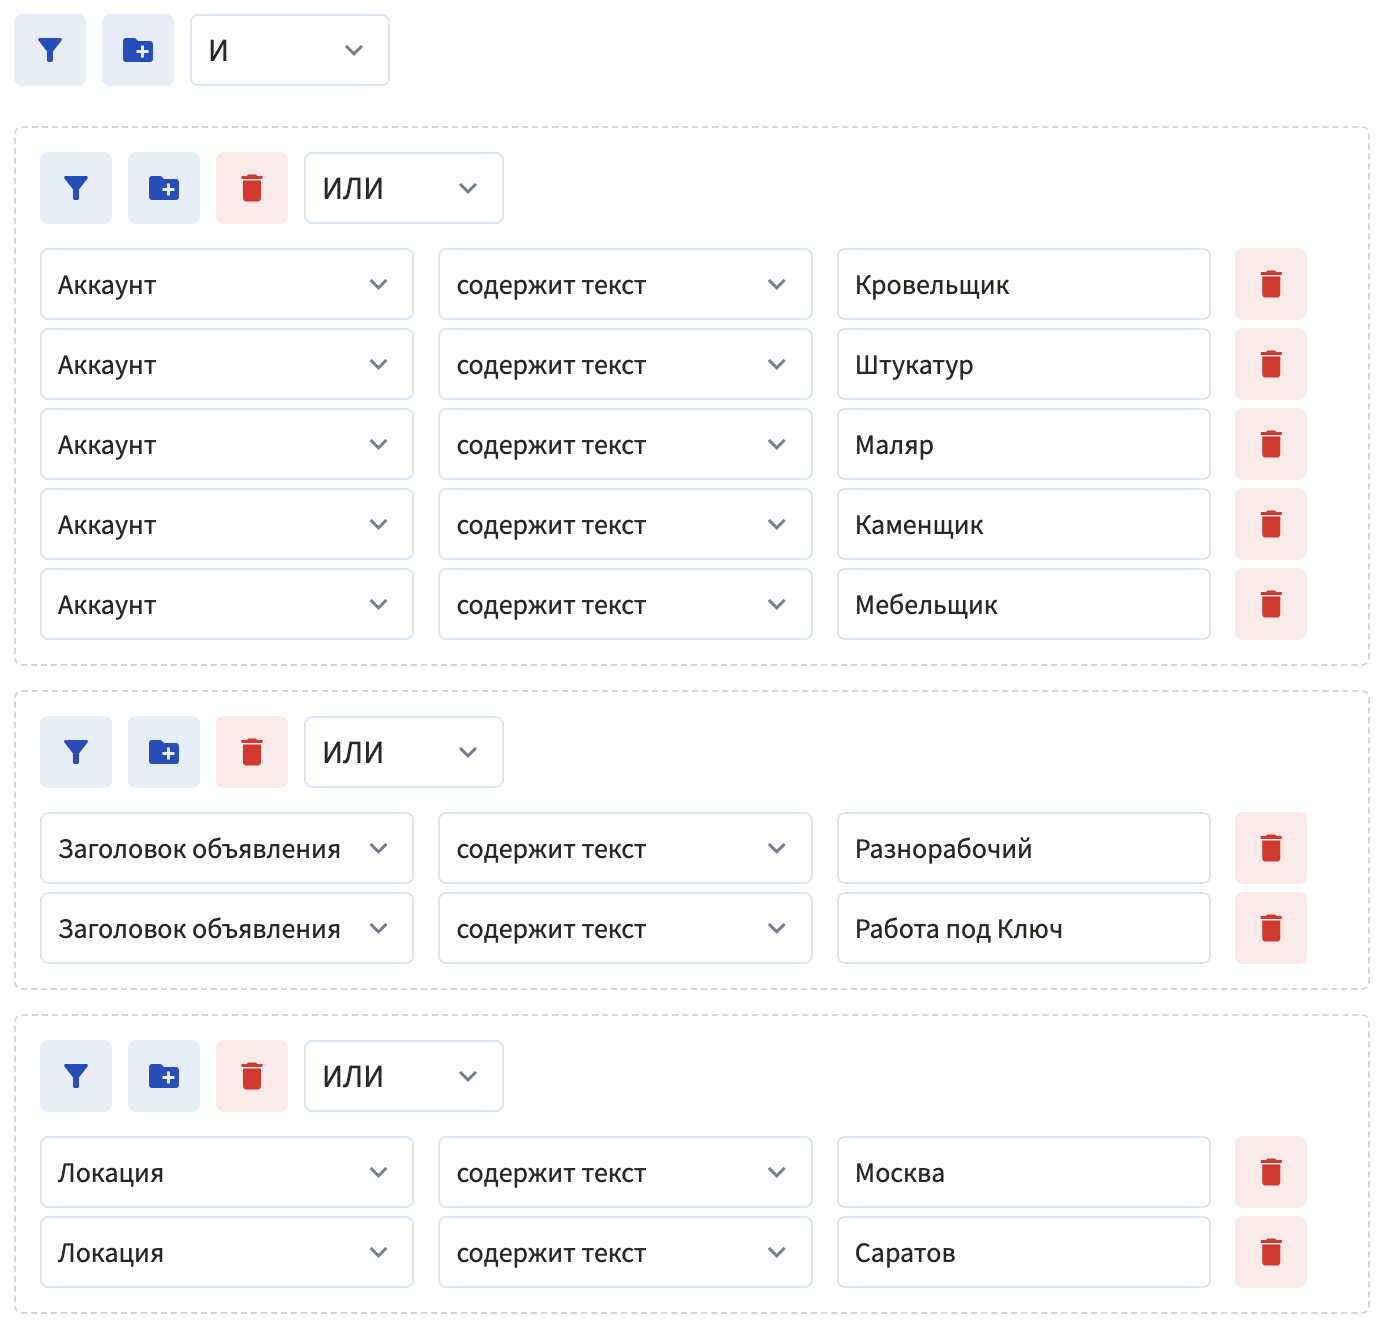Delete the Разнорабочий filter row
The height and width of the screenshot is (1332, 1384).
pyautogui.click(x=1270, y=848)
